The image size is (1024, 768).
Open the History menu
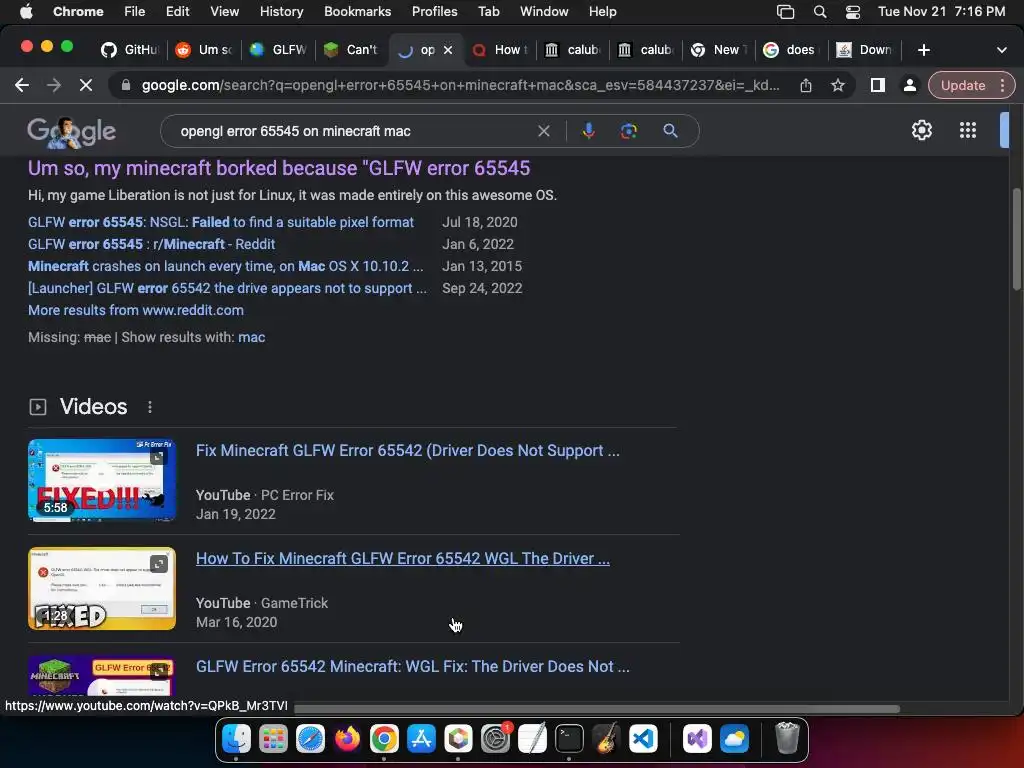pos(281,12)
